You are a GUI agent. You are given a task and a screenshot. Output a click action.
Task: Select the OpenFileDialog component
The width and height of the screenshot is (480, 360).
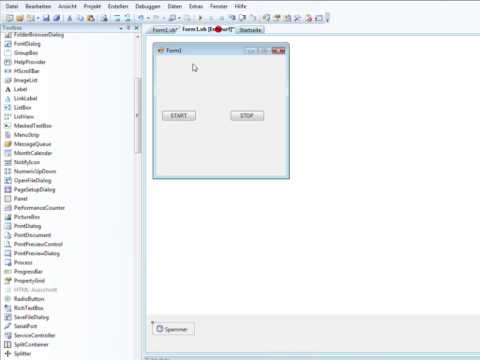(32, 180)
